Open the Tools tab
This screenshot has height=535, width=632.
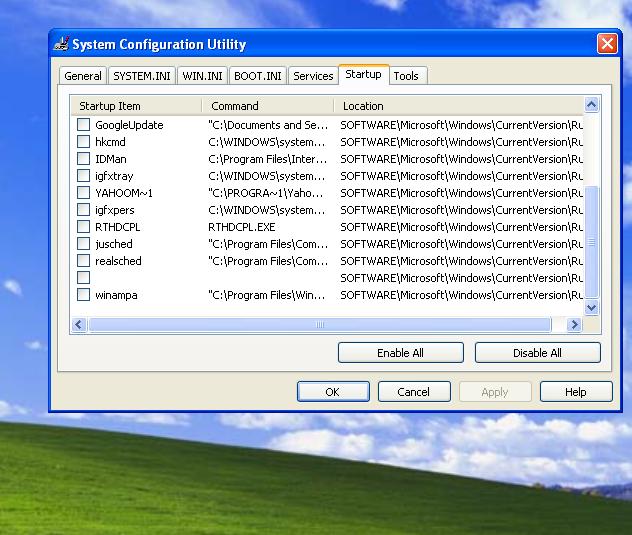(406, 76)
